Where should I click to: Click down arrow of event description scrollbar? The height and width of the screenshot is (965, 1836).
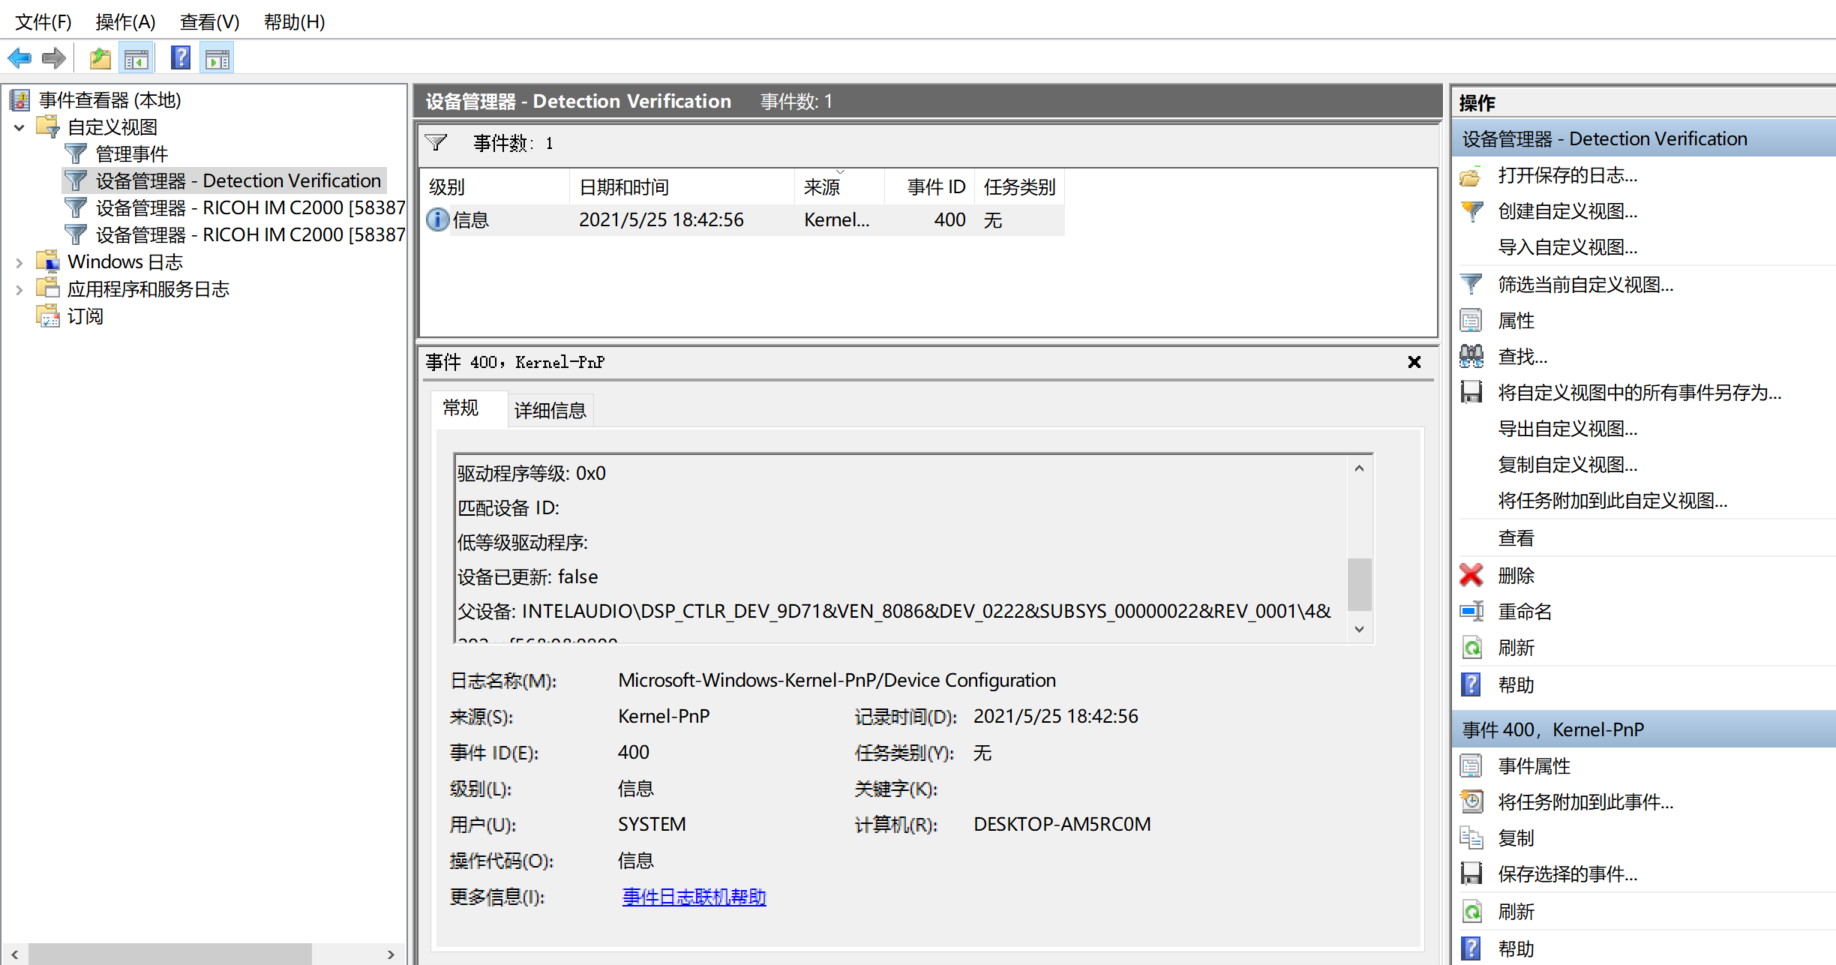[x=1359, y=629]
